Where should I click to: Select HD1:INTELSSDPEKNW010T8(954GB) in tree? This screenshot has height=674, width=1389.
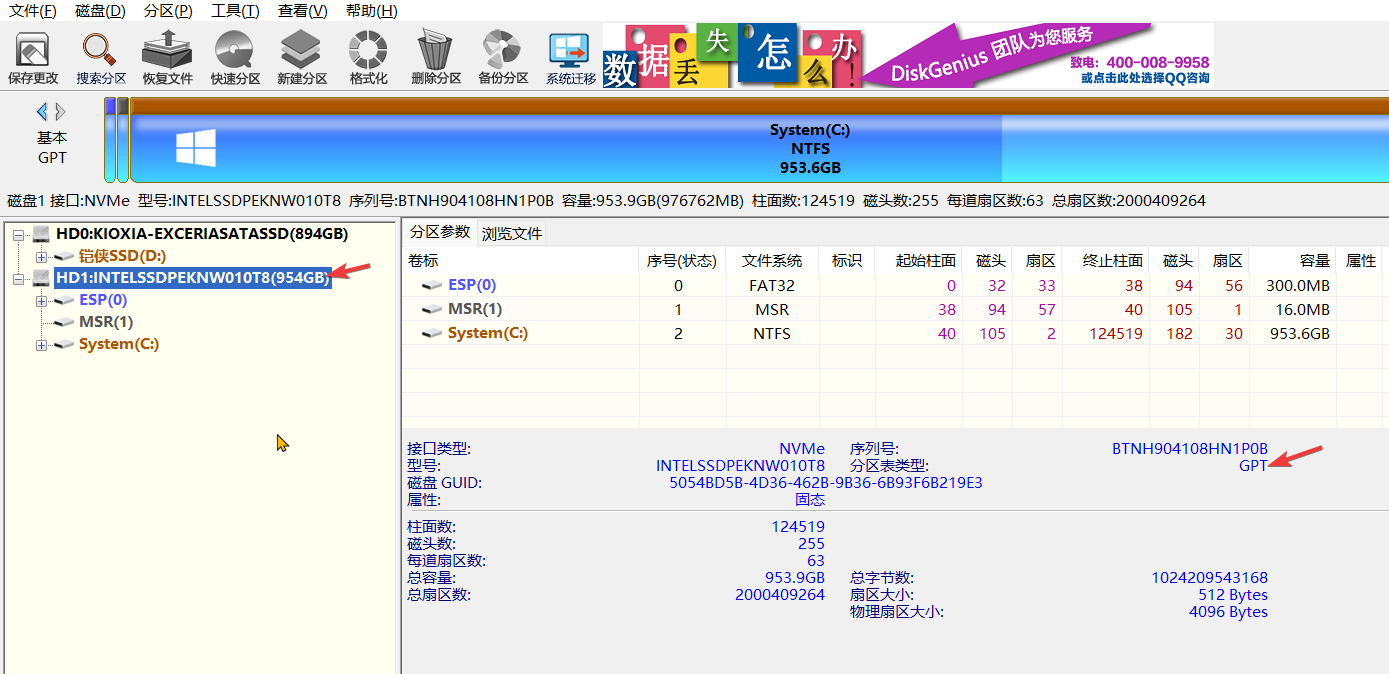[x=192, y=278]
